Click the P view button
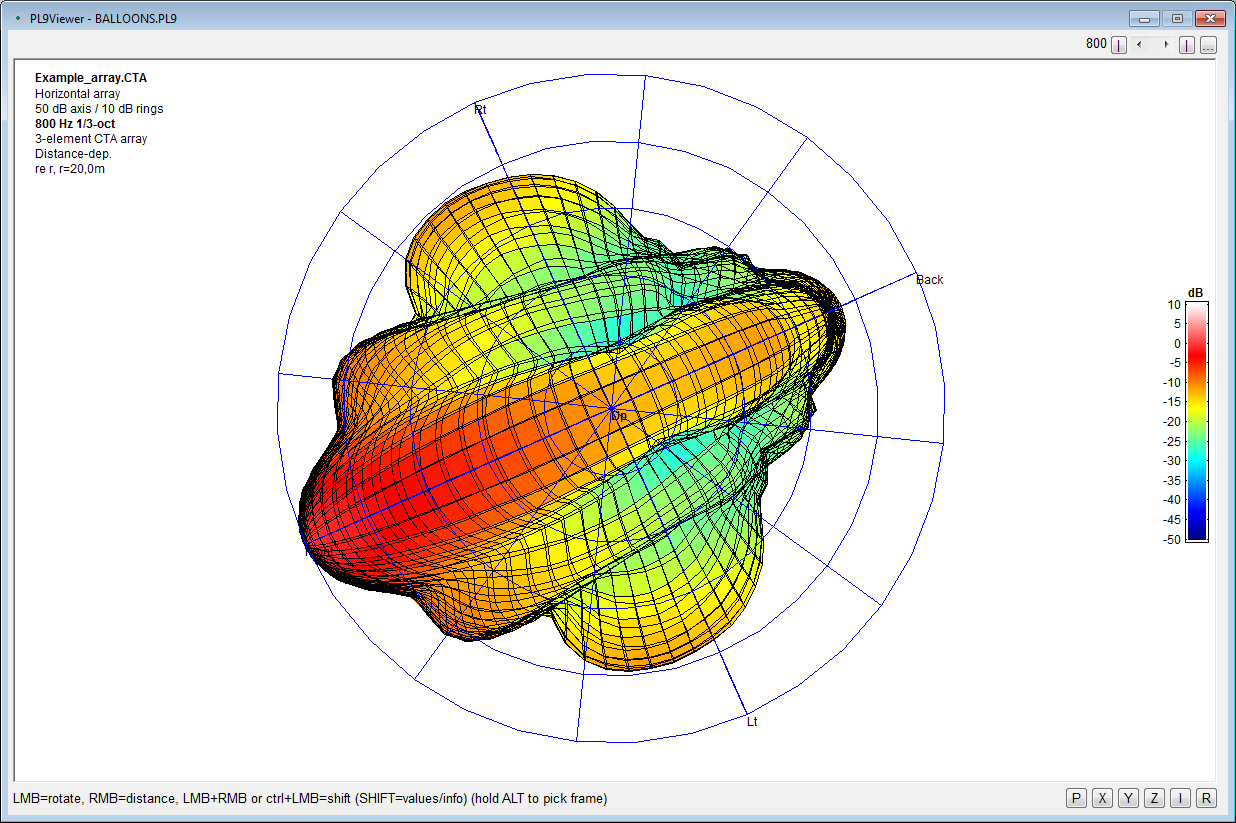The height and width of the screenshot is (823, 1236). pos(1076,798)
